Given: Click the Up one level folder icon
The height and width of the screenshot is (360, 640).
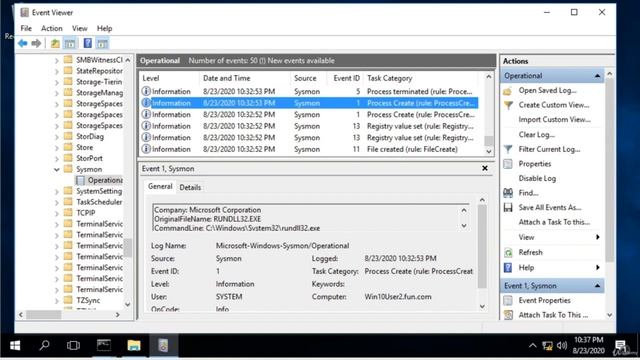Looking at the screenshot, I should click(x=55, y=43).
